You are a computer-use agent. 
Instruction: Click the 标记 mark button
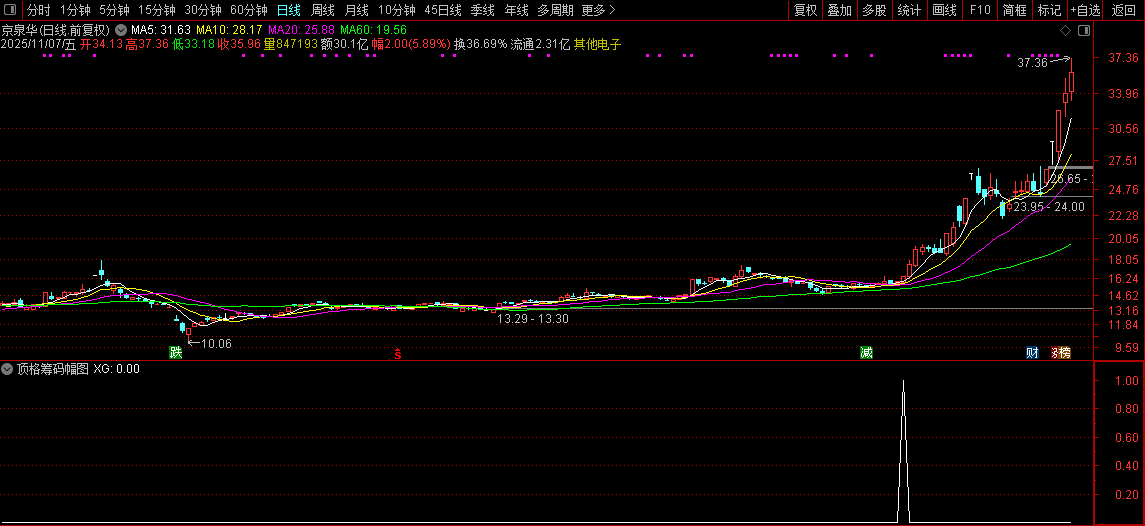pos(1049,10)
